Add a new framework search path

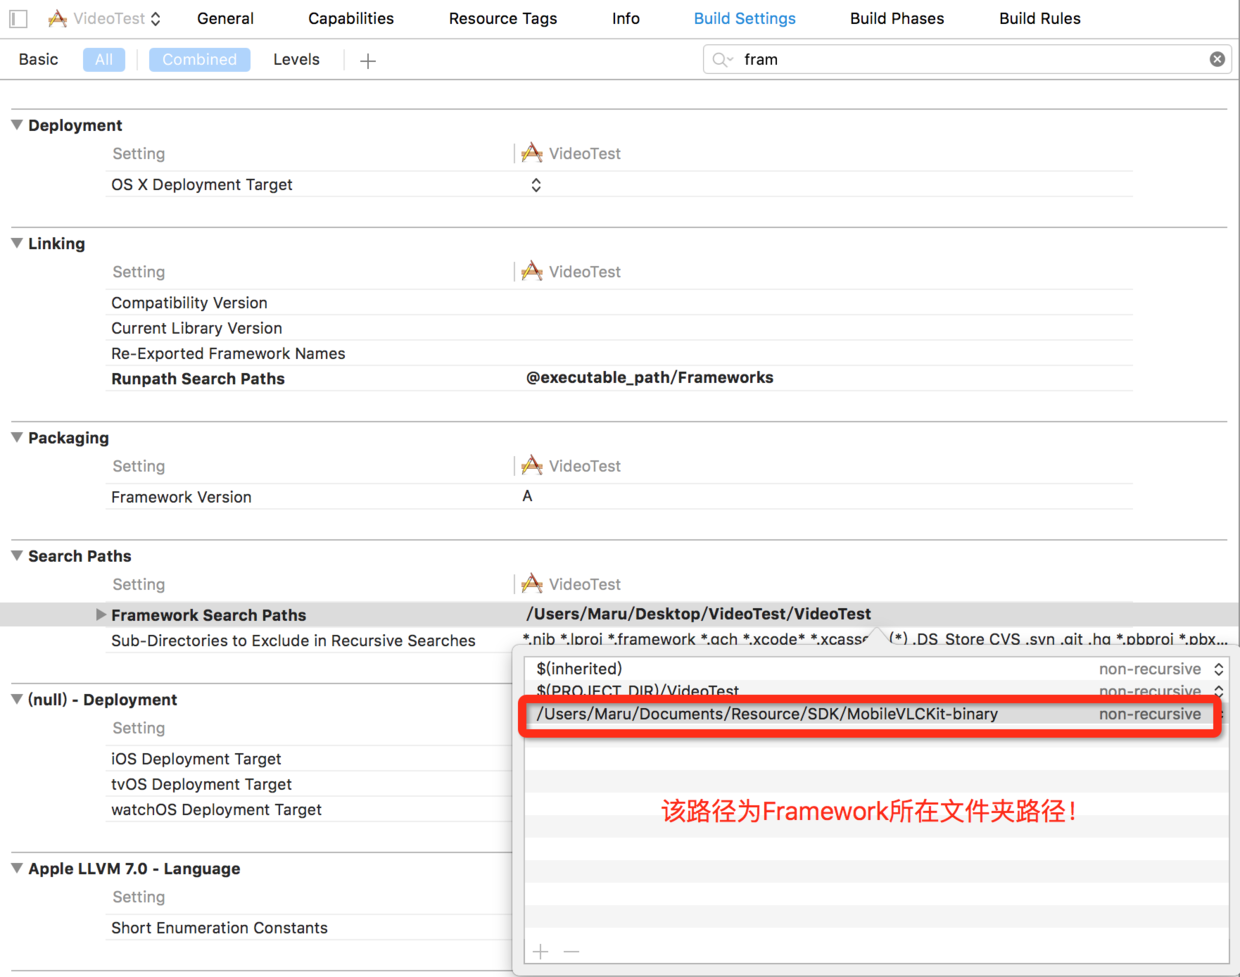[541, 951]
